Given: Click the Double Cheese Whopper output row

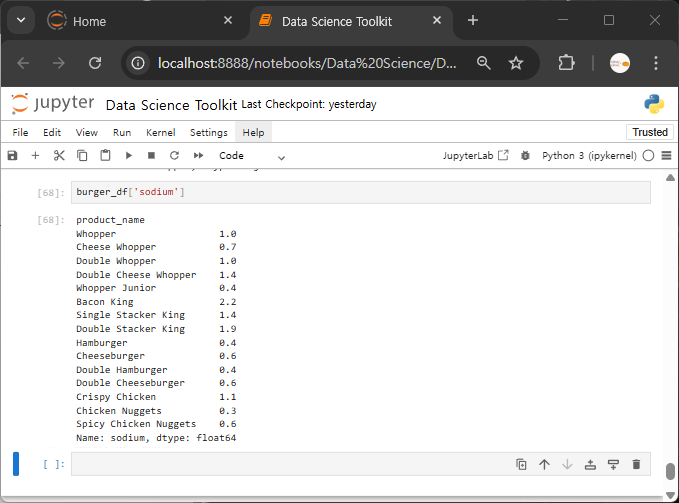Looking at the screenshot, I should point(156,275).
